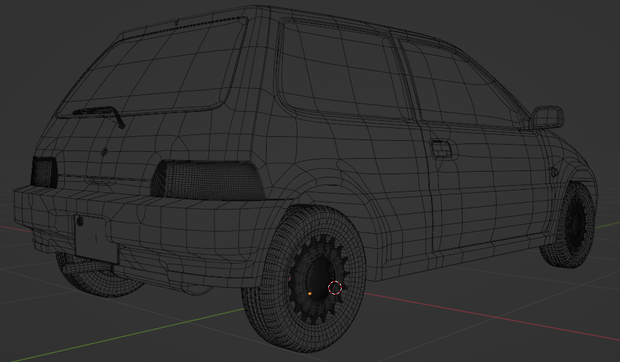Viewport: 620px width, 362px height.
Task: Select the rear side door window
Action: click(342, 71)
